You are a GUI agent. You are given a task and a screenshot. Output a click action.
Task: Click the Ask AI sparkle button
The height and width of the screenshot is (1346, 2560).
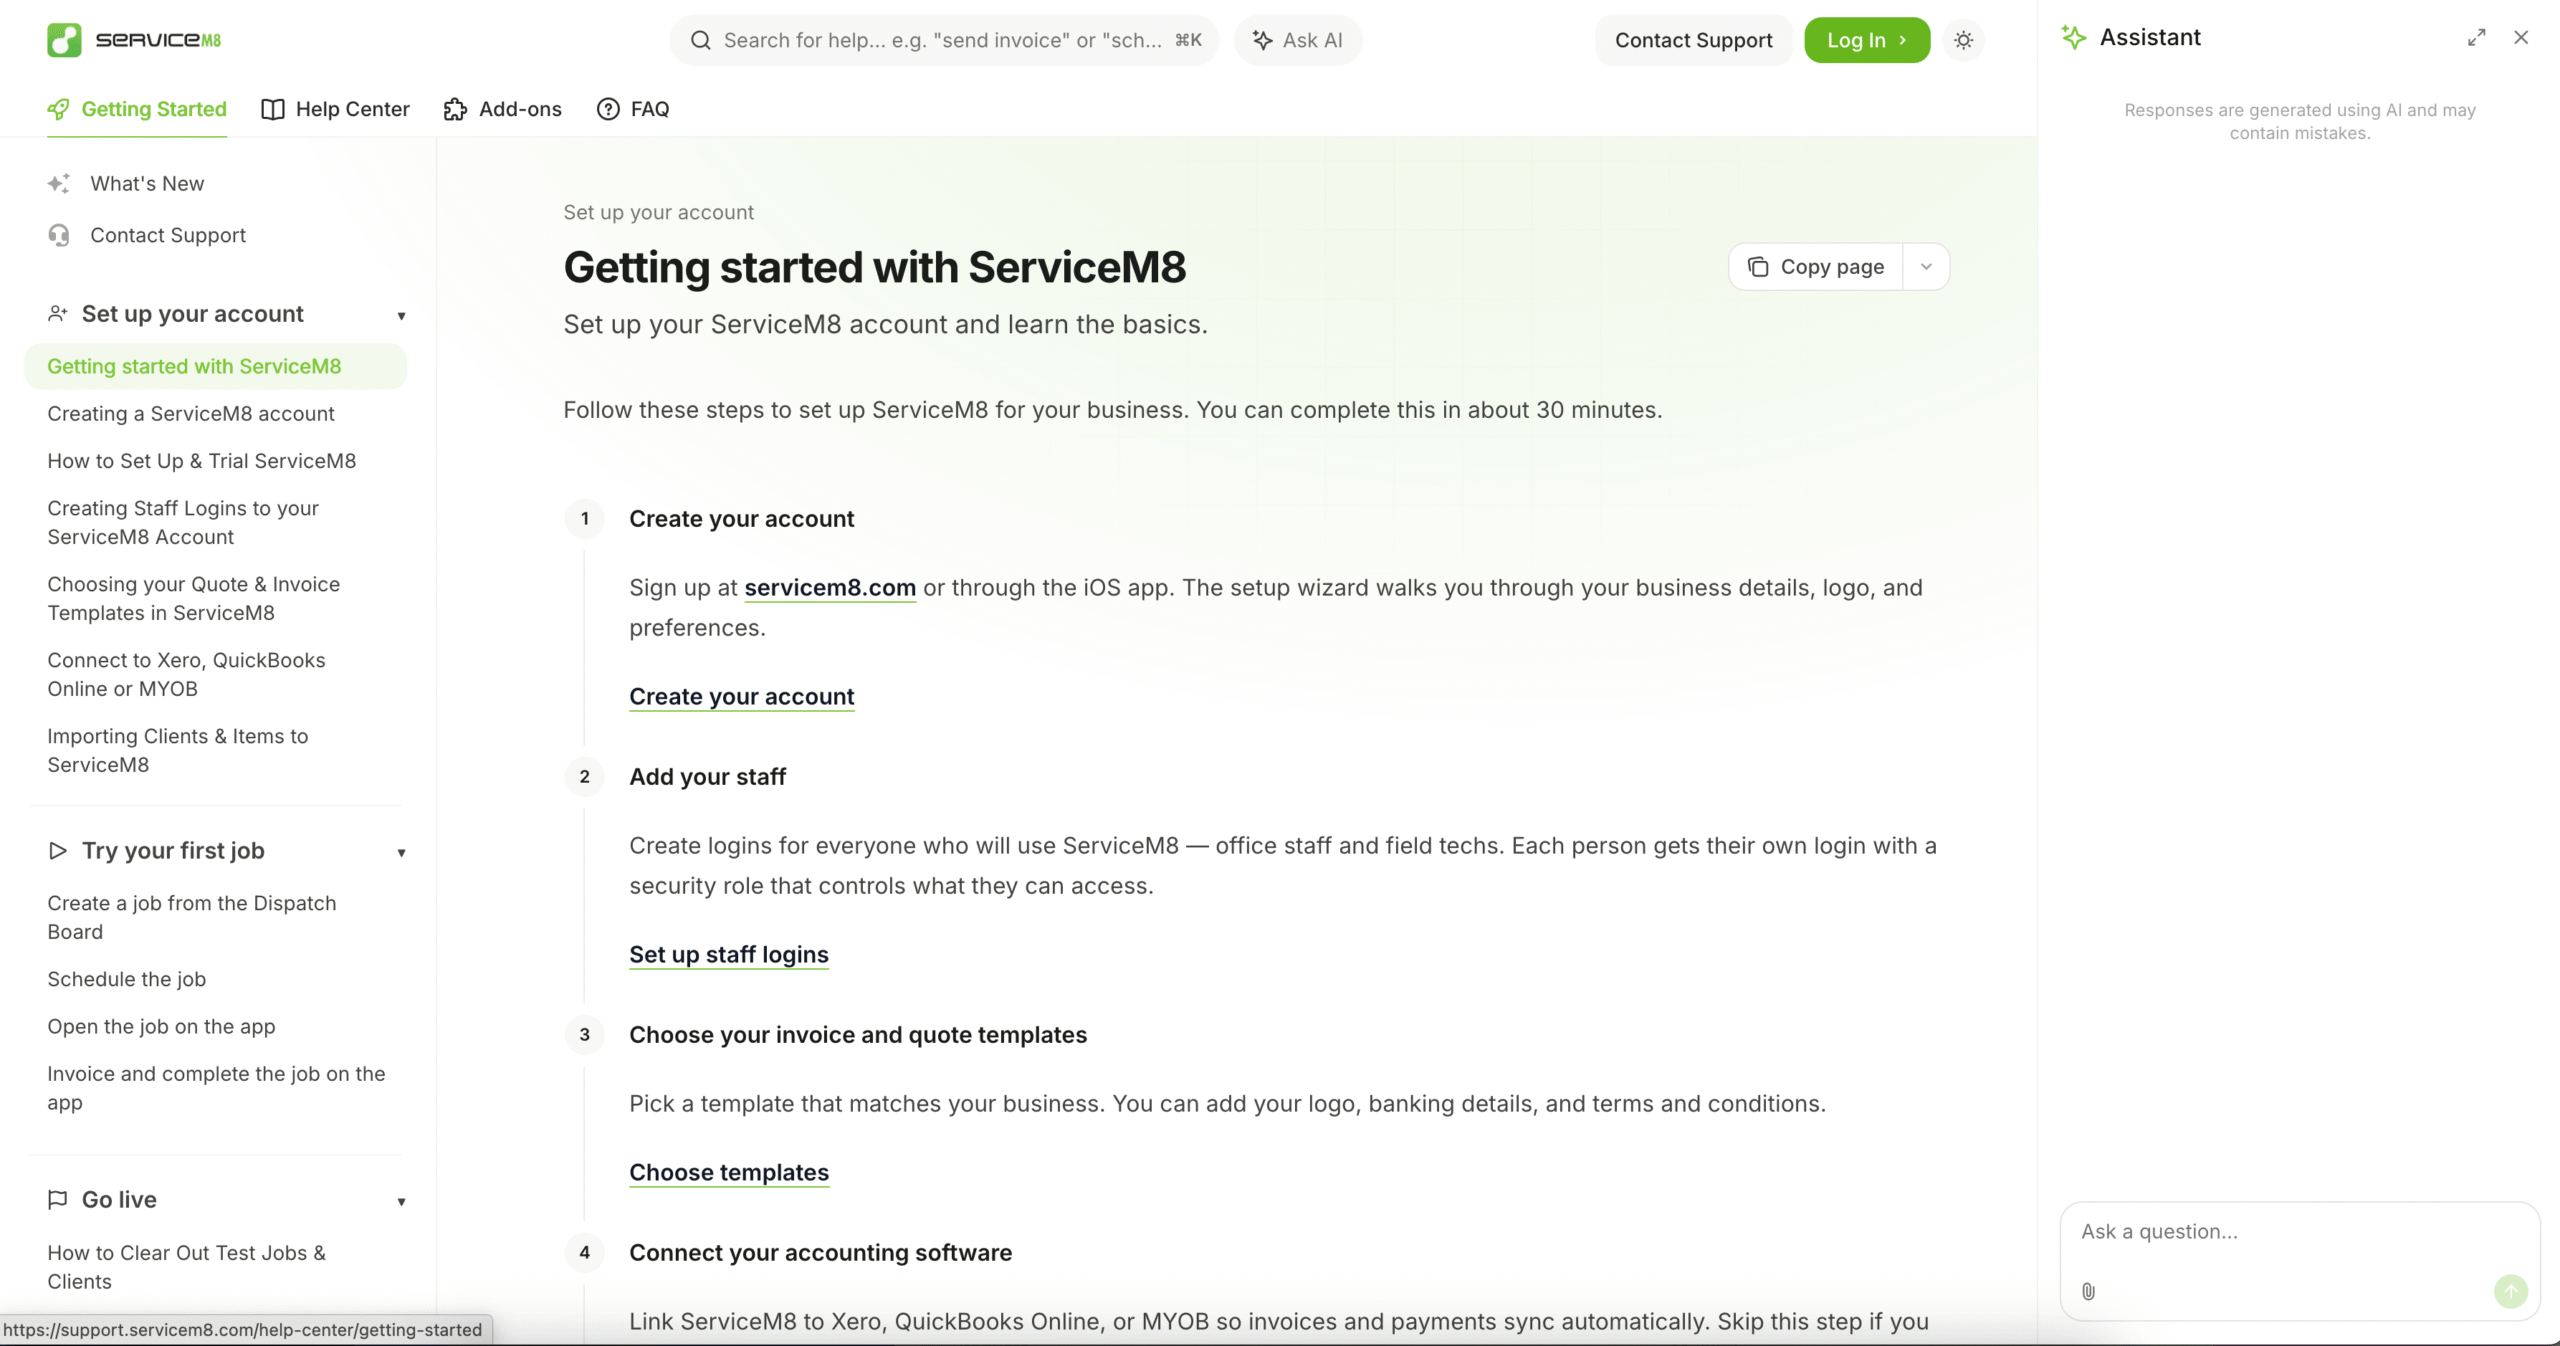click(x=1297, y=40)
